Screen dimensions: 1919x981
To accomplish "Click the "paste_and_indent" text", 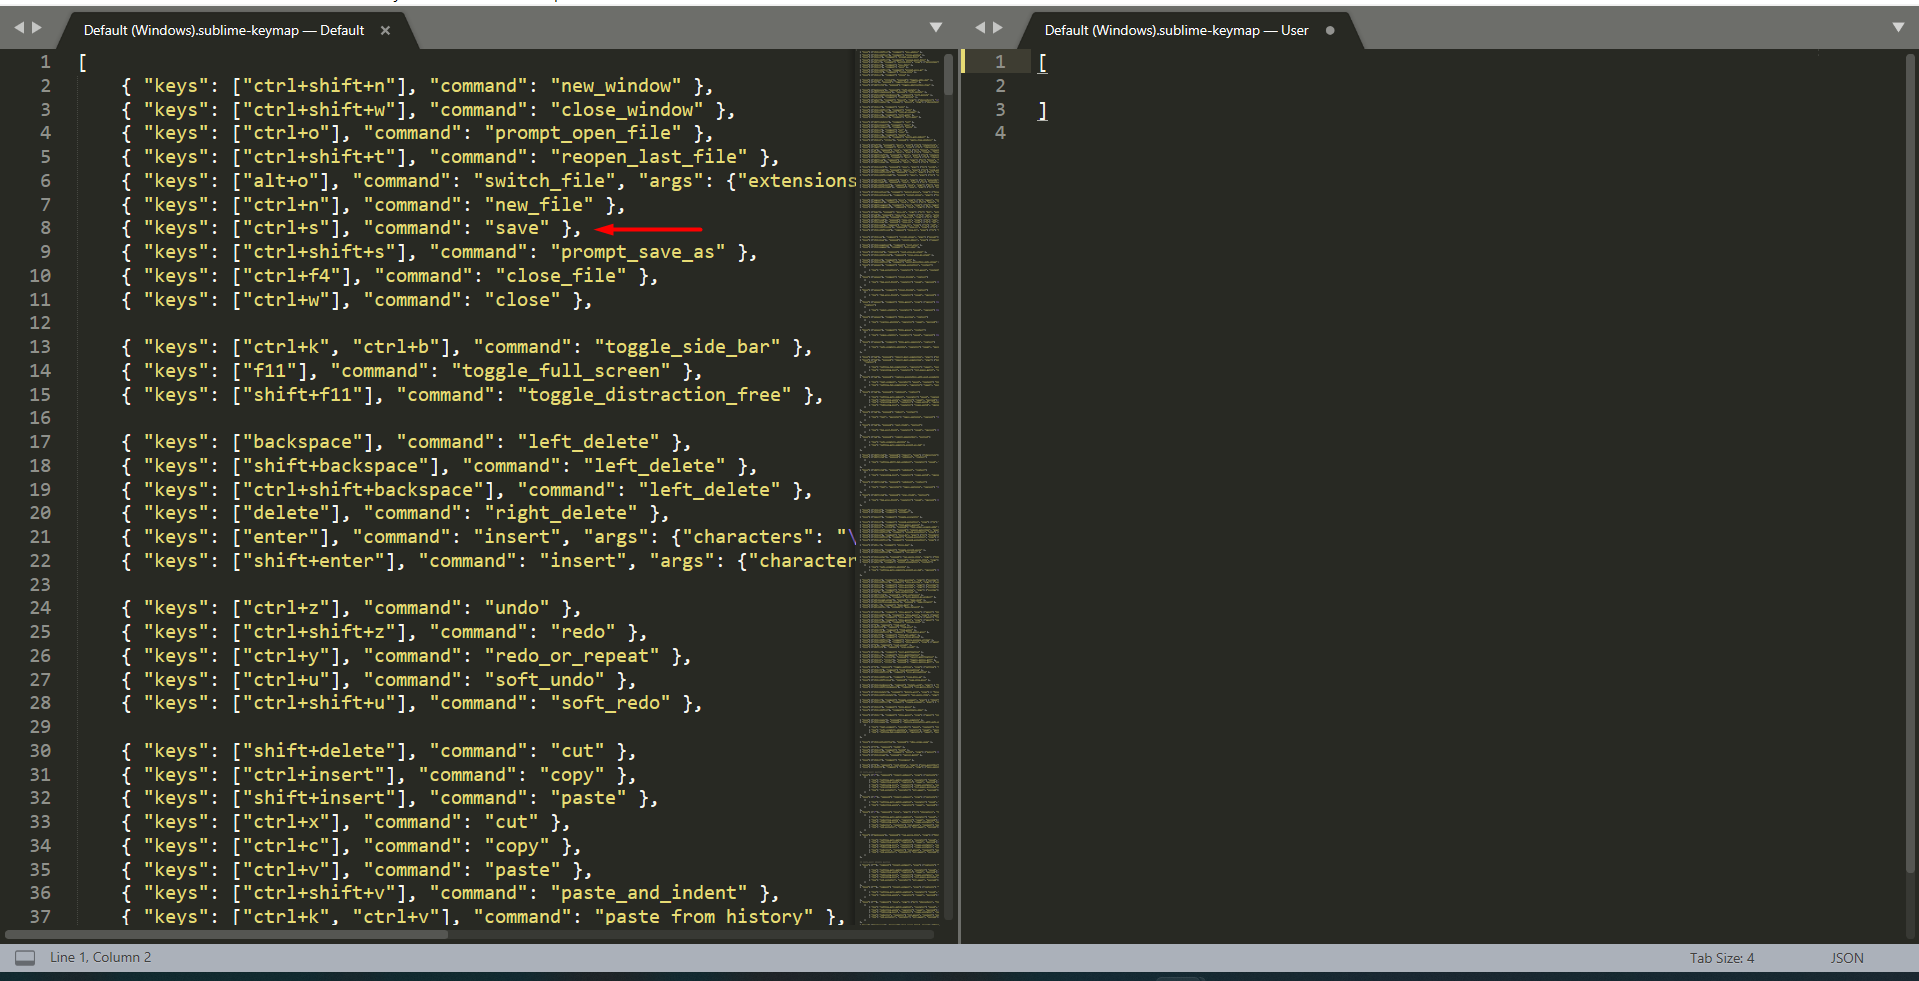I will point(649,893).
